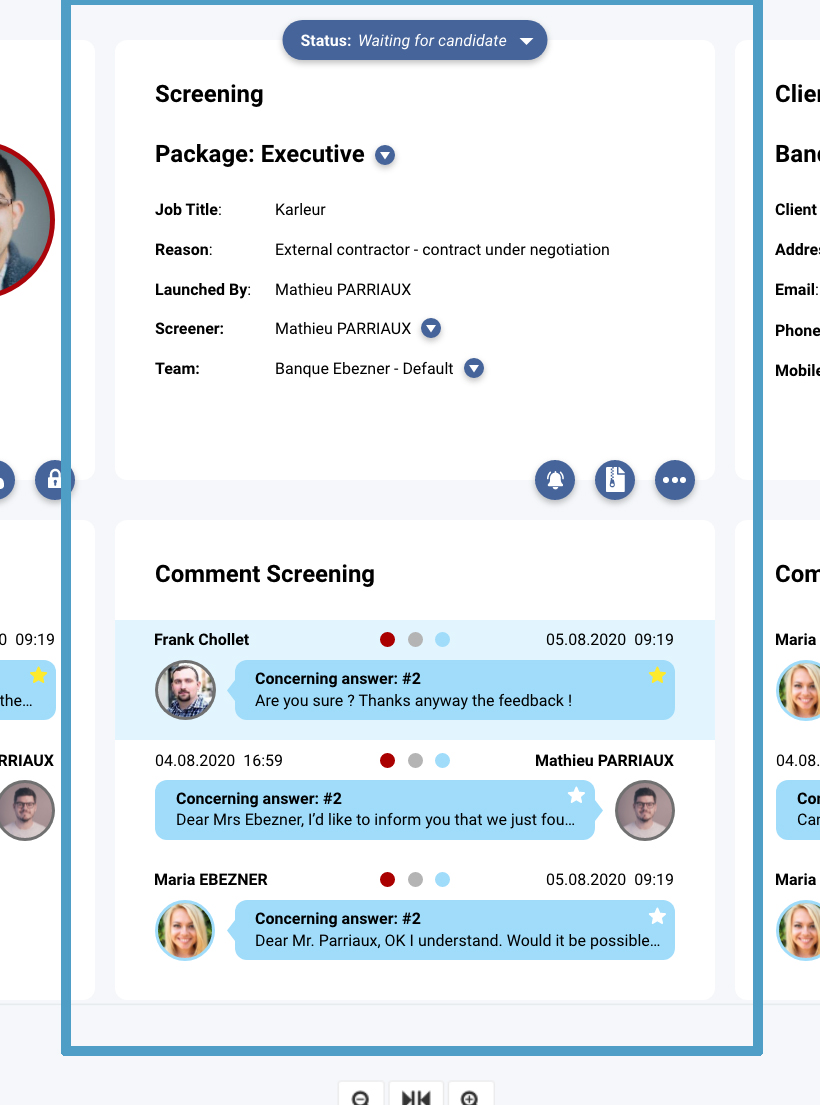The image size is (820, 1105).
Task: Open the three-dot more options button
Action: point(675,480)
